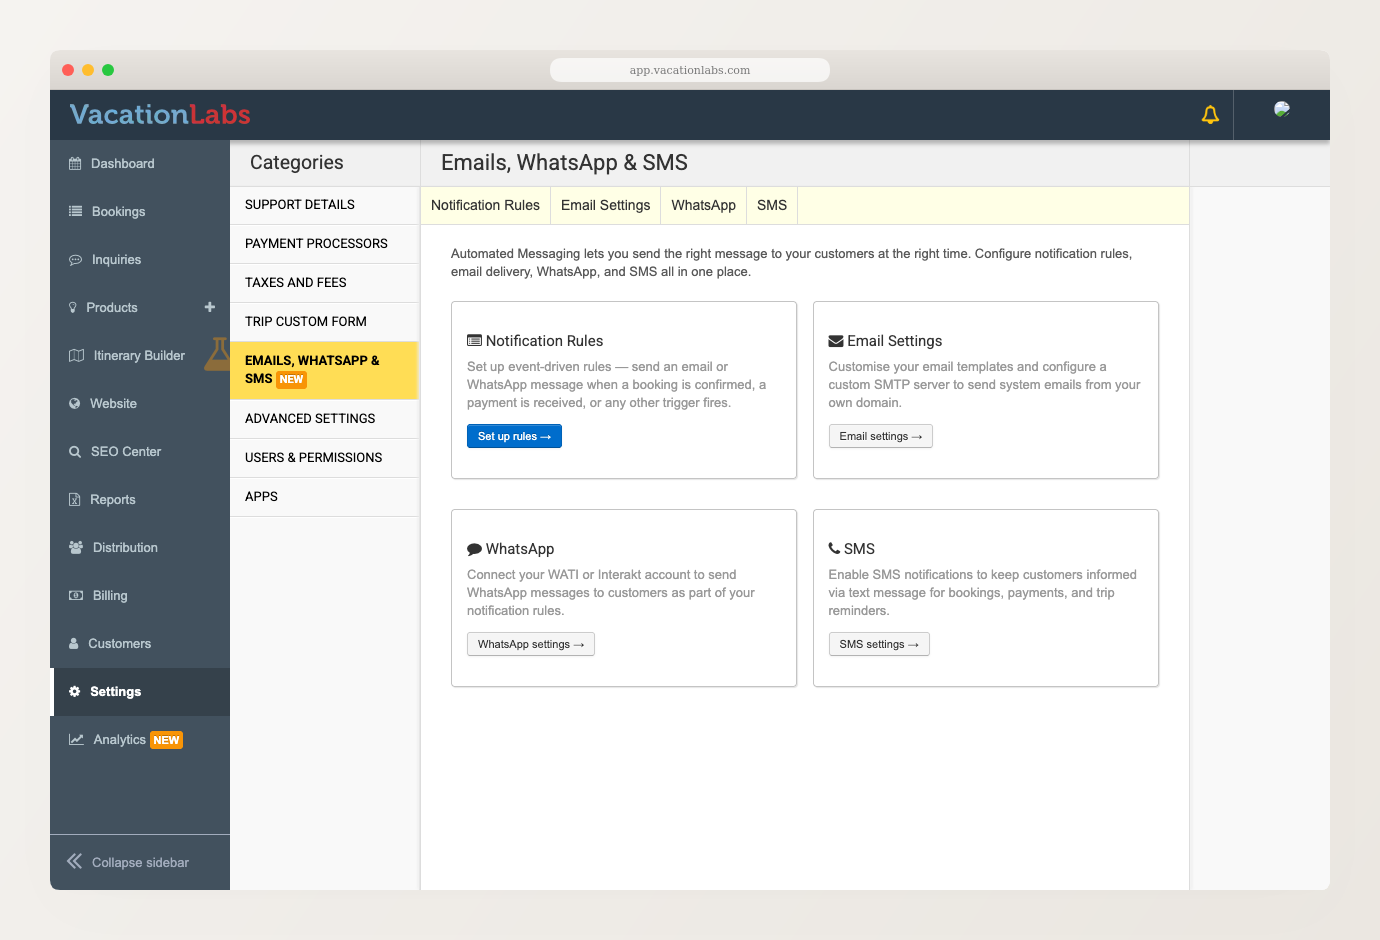
Task: Open the WhatsApp tab
Action: pos(703,205)
